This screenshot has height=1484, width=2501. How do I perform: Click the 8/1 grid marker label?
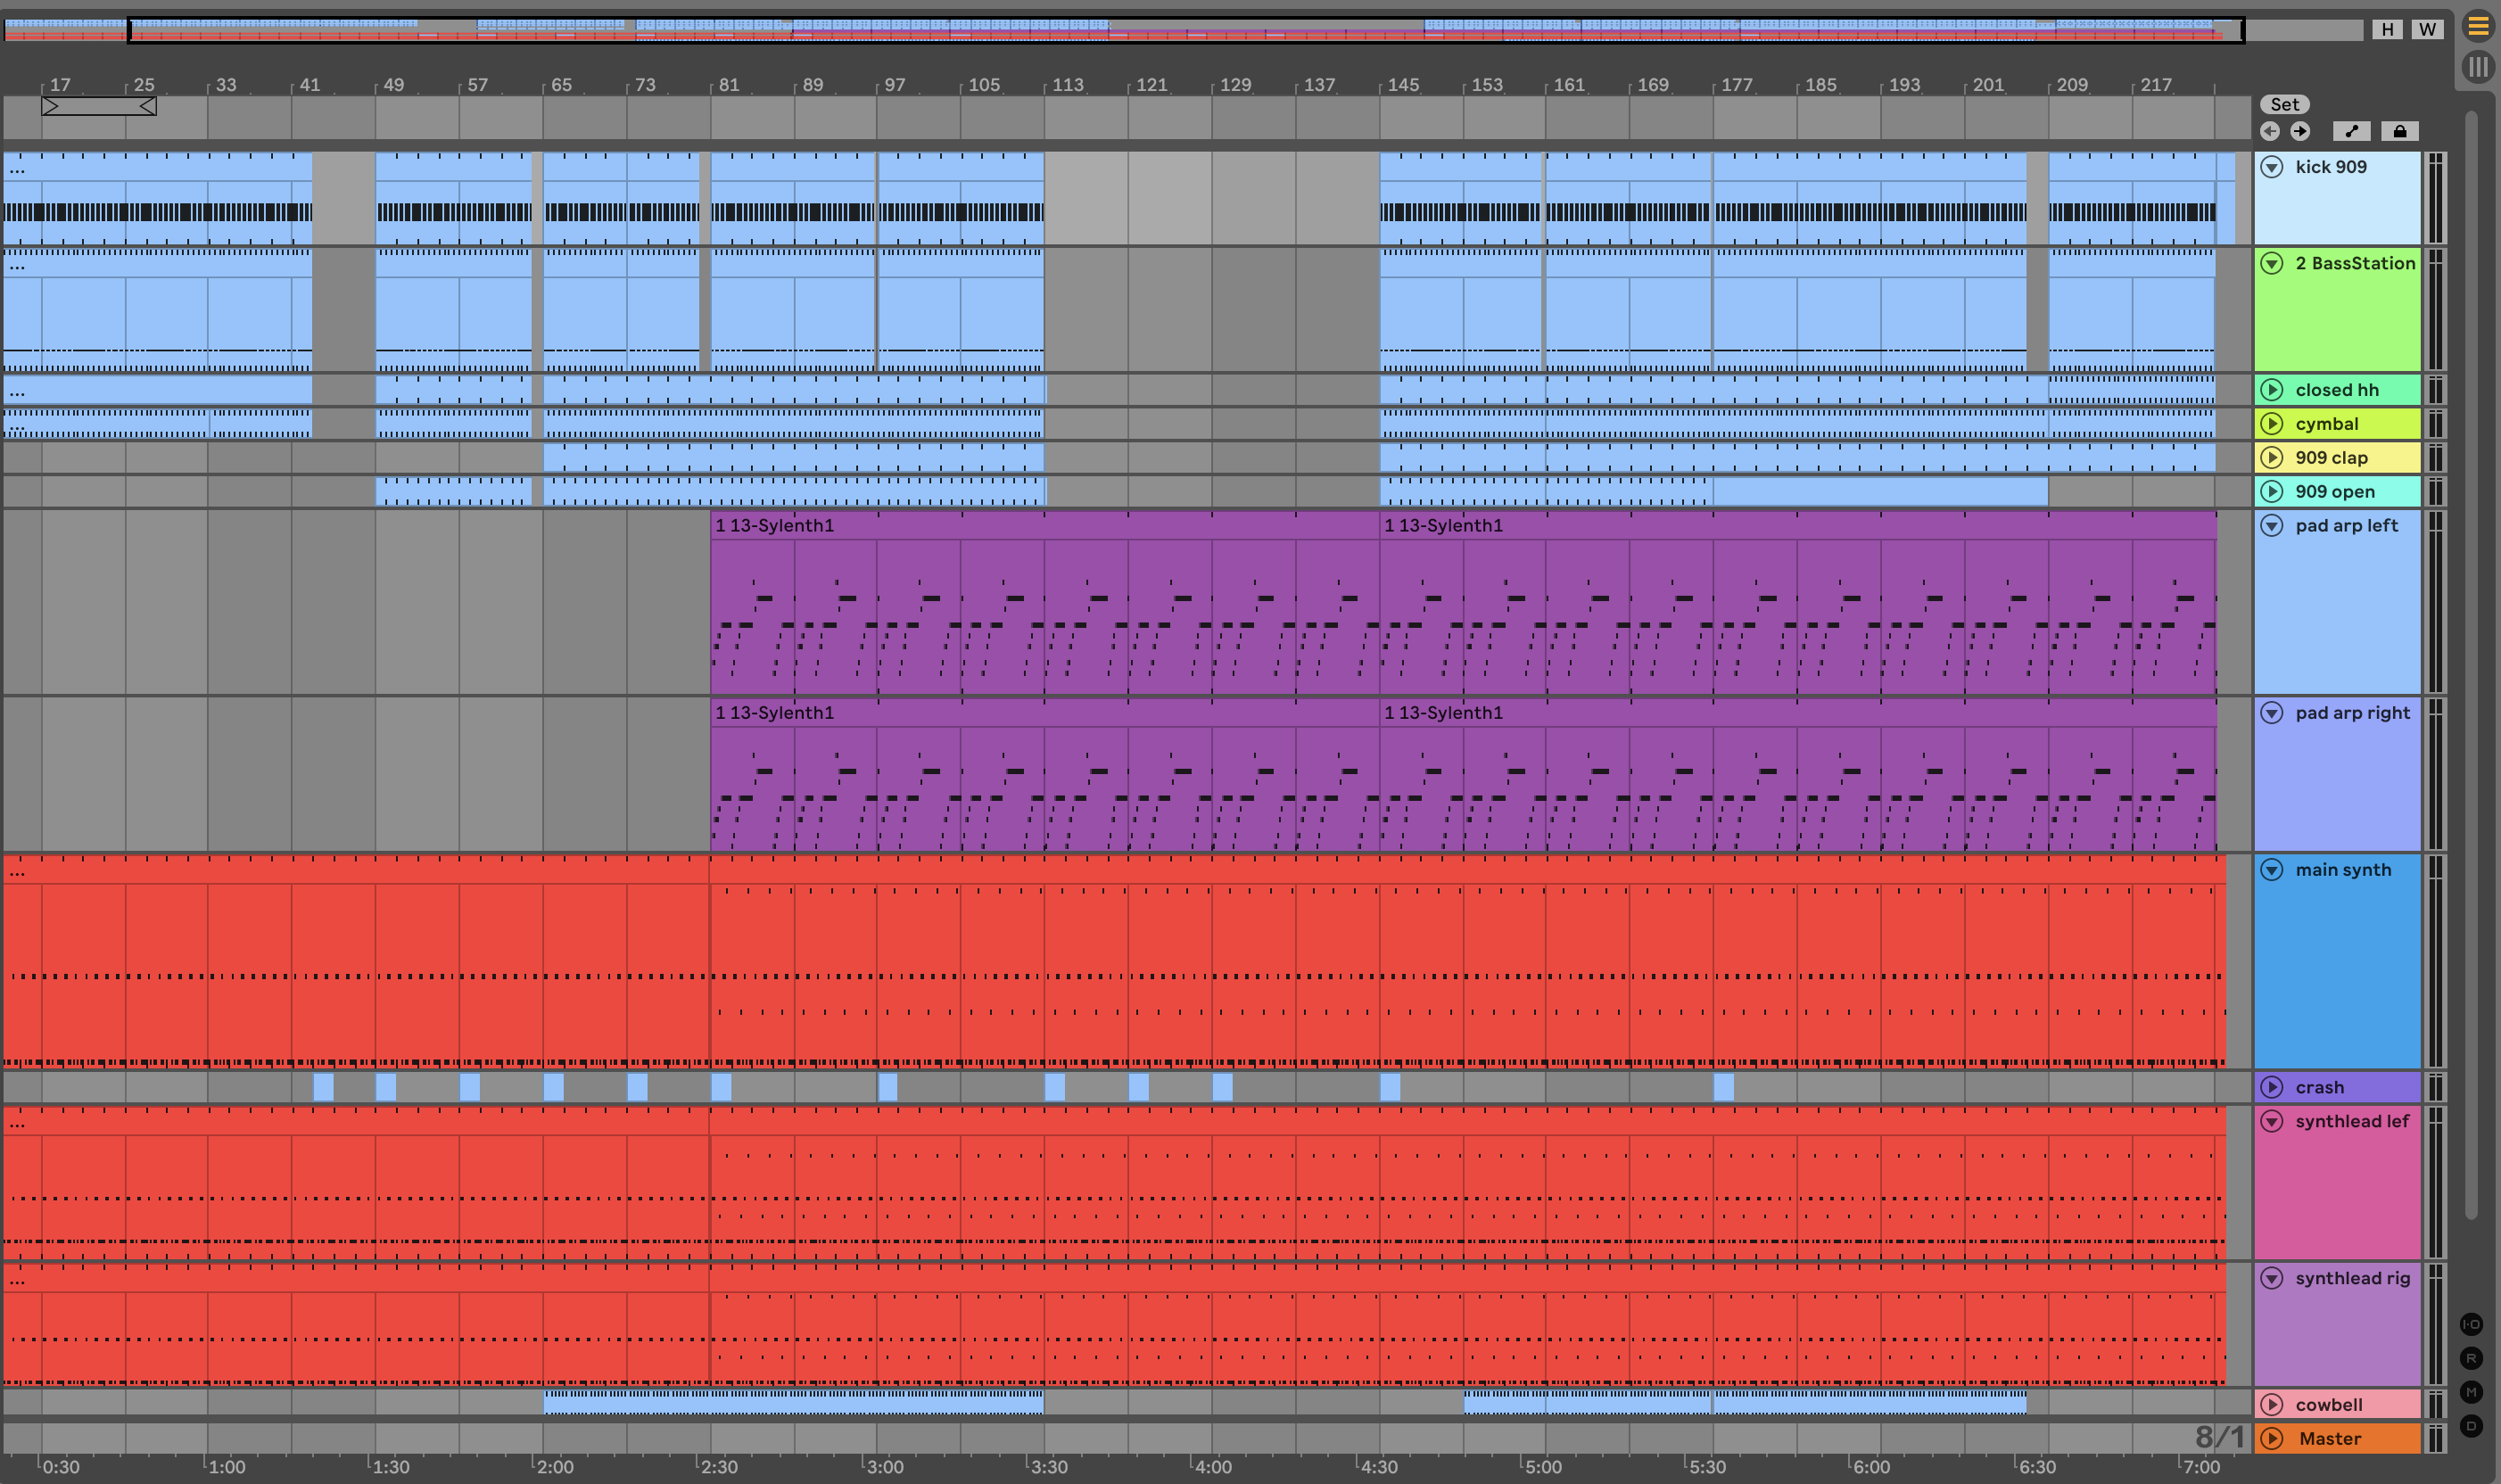[x=2219, y=1437]
